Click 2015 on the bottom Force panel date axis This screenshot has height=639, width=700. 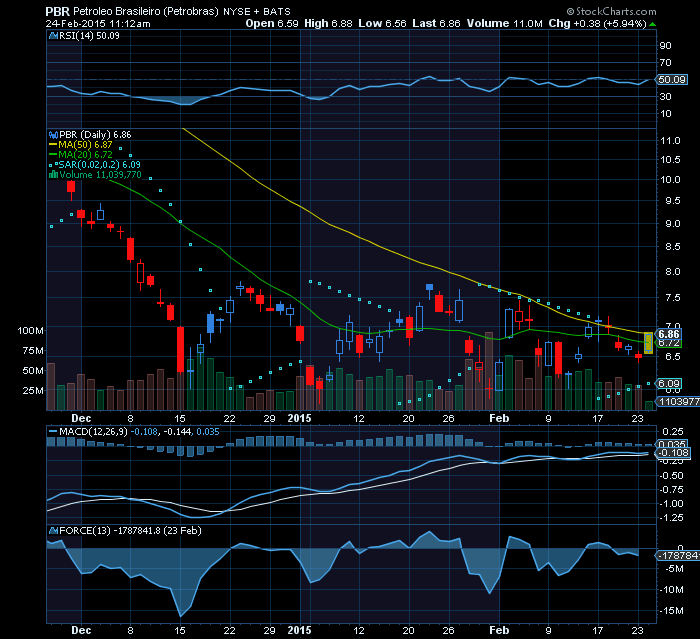(x=299, y=631)
